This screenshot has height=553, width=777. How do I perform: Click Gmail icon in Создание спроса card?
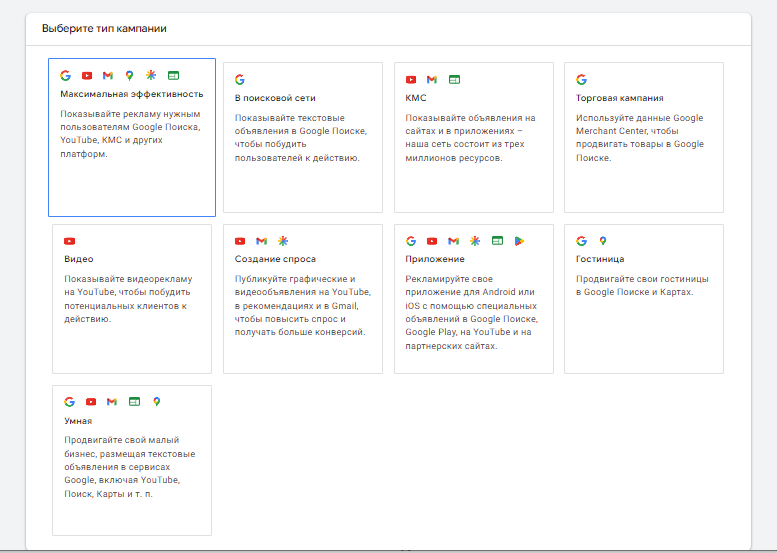click(x=262, y=241)
